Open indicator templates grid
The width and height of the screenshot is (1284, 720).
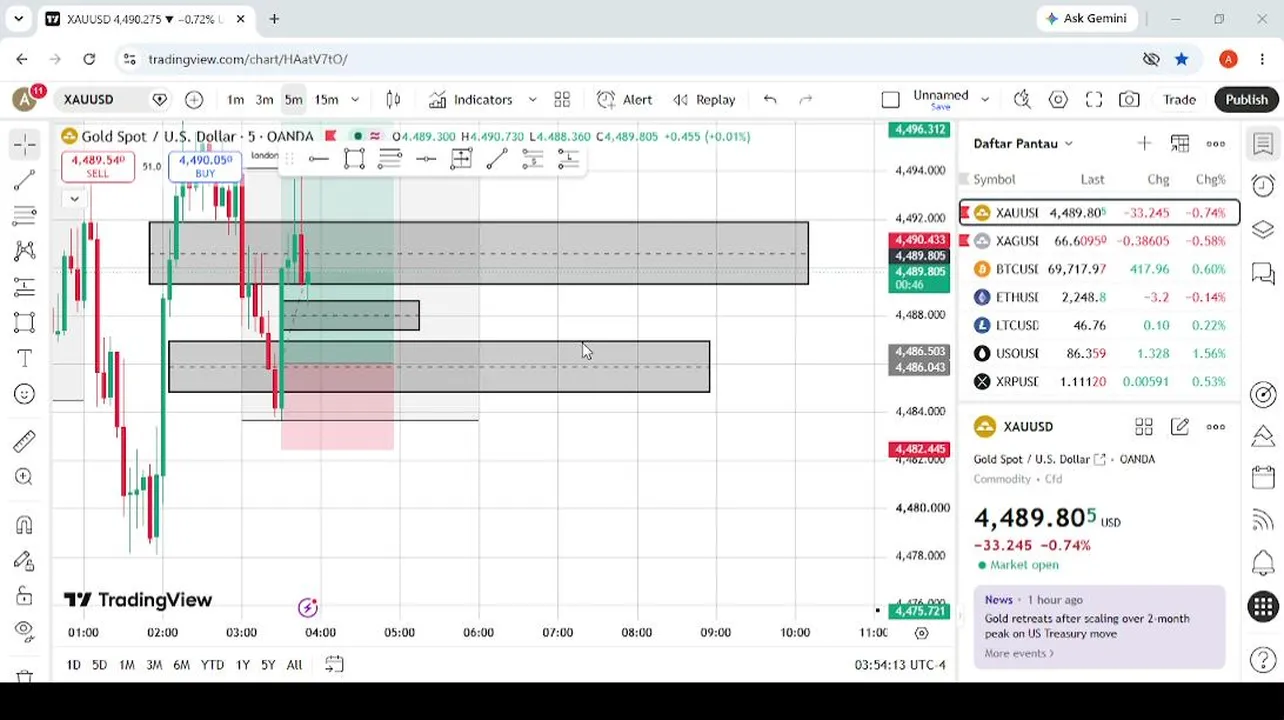pyautogui.click(x=562, y=99)
